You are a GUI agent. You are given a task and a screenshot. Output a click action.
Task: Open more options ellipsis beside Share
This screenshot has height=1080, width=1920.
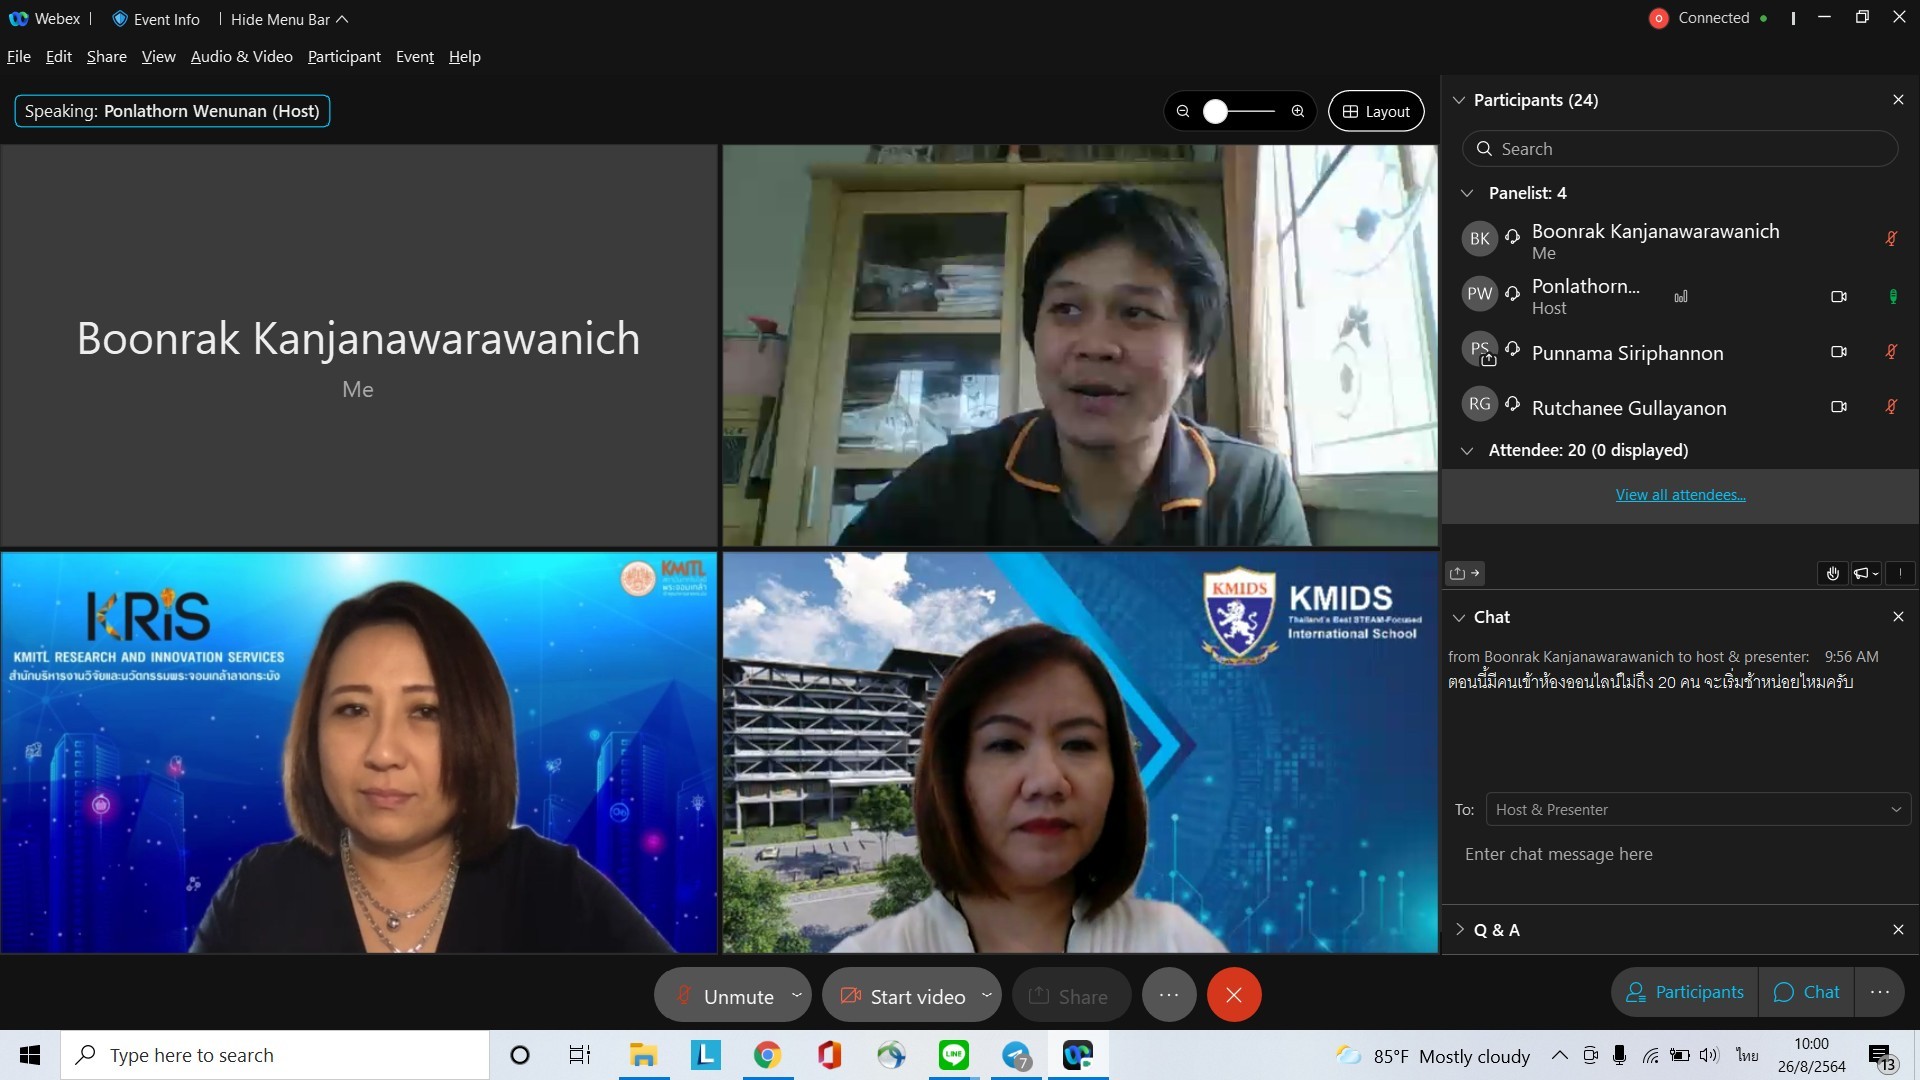coord(1168,995)
